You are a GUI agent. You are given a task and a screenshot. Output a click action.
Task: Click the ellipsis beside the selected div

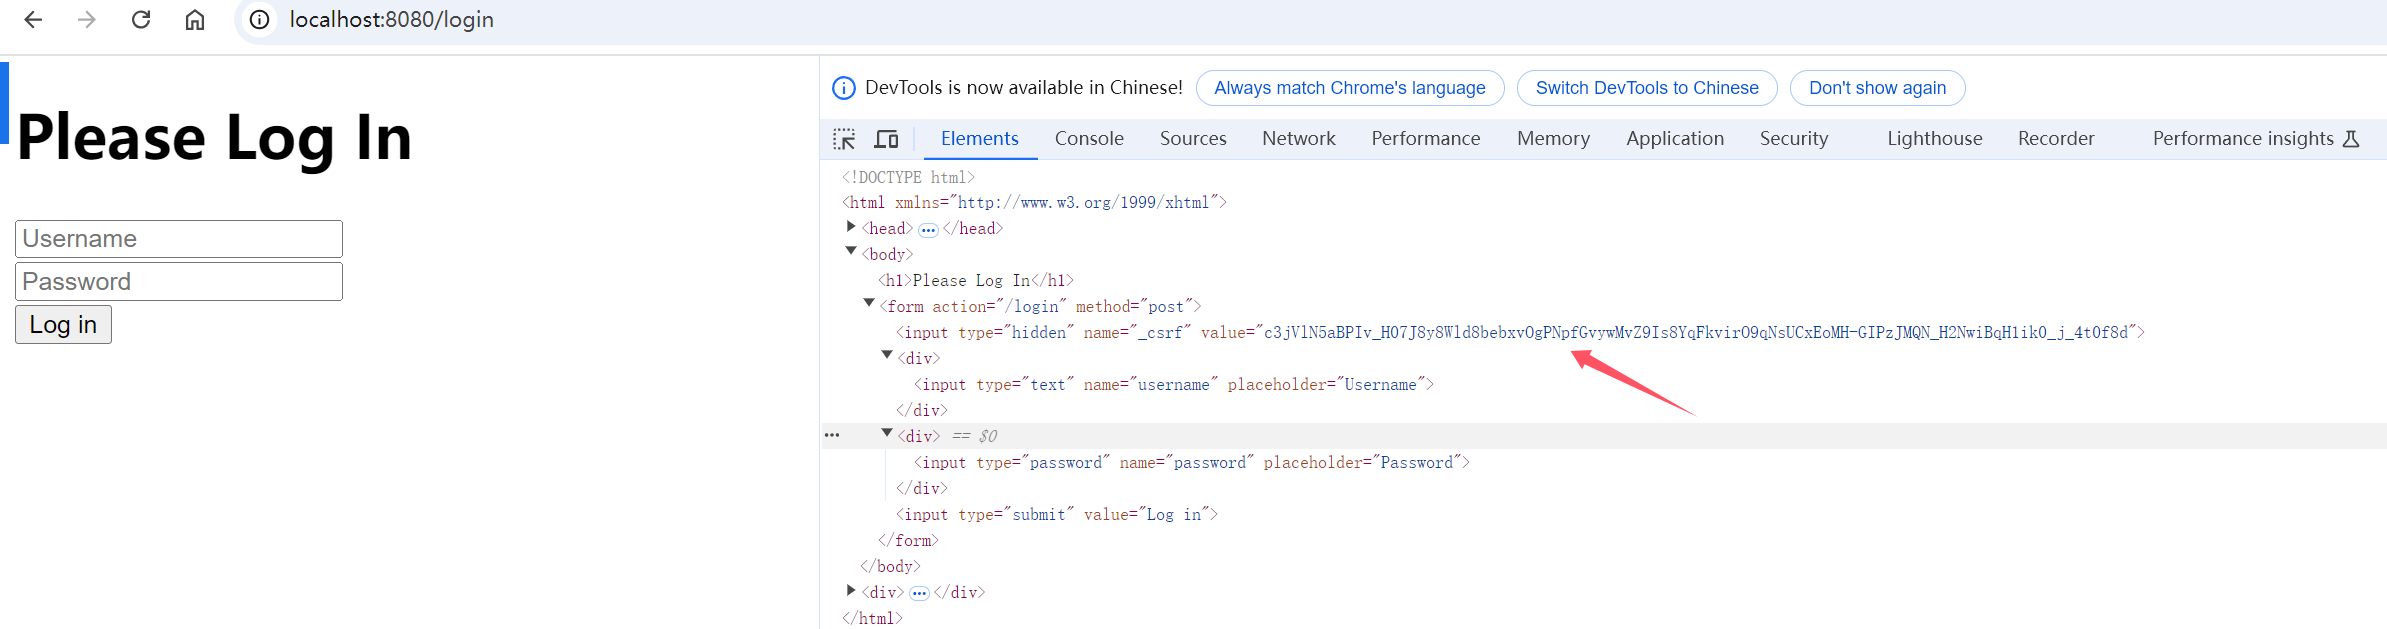coord(832,436)
